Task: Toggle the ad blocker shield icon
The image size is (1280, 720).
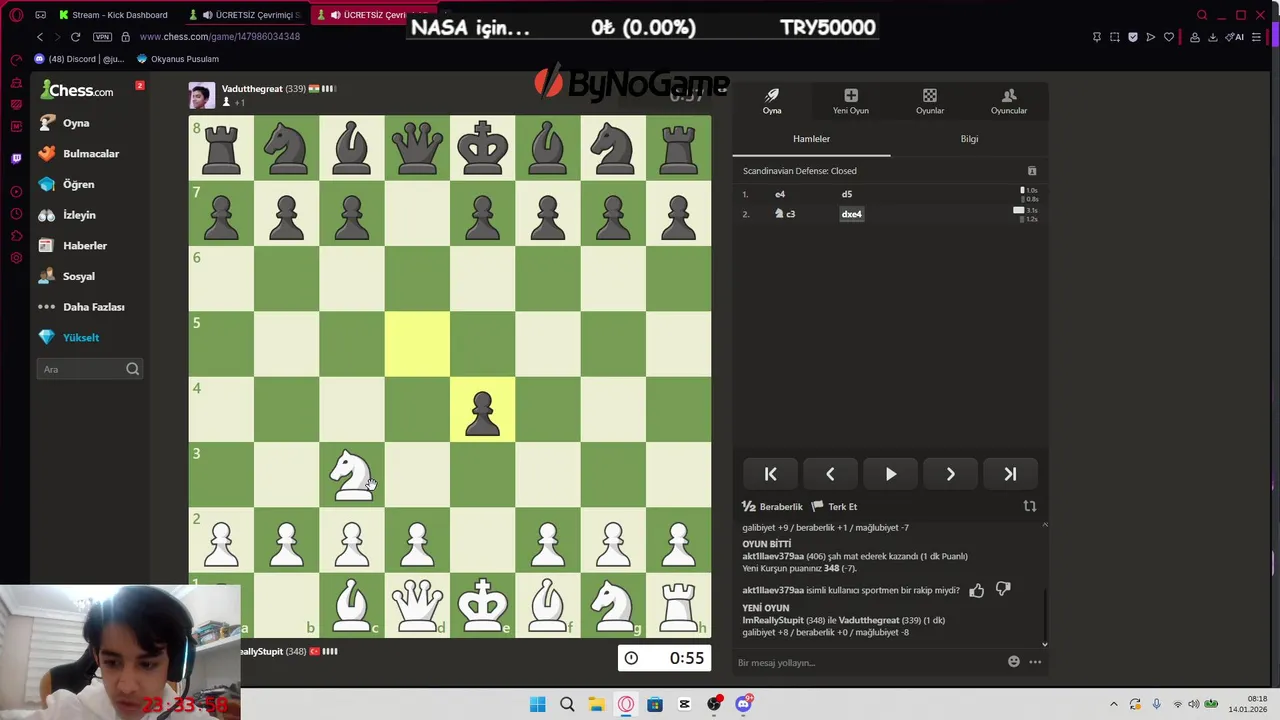Action: tap(1133, 37)
